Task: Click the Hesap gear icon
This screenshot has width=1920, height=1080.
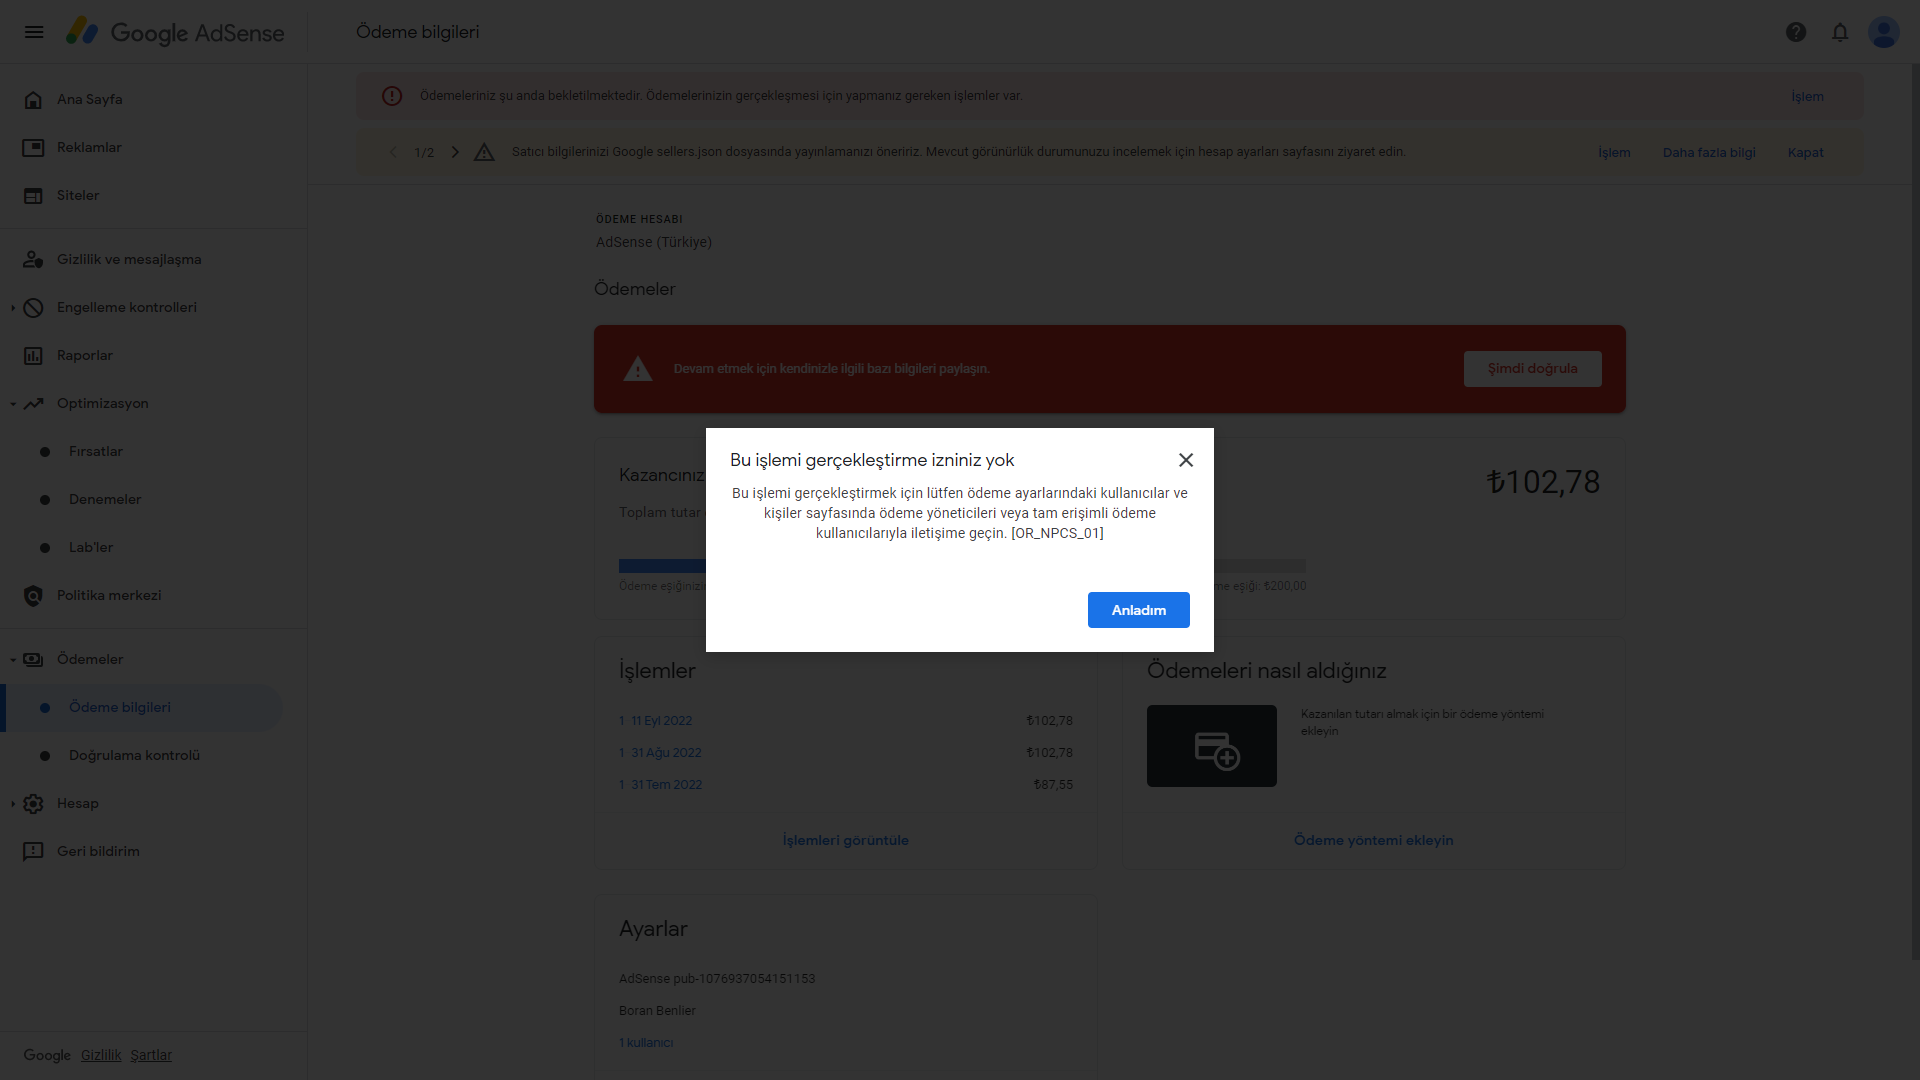Action: click(x=33, y=804)
